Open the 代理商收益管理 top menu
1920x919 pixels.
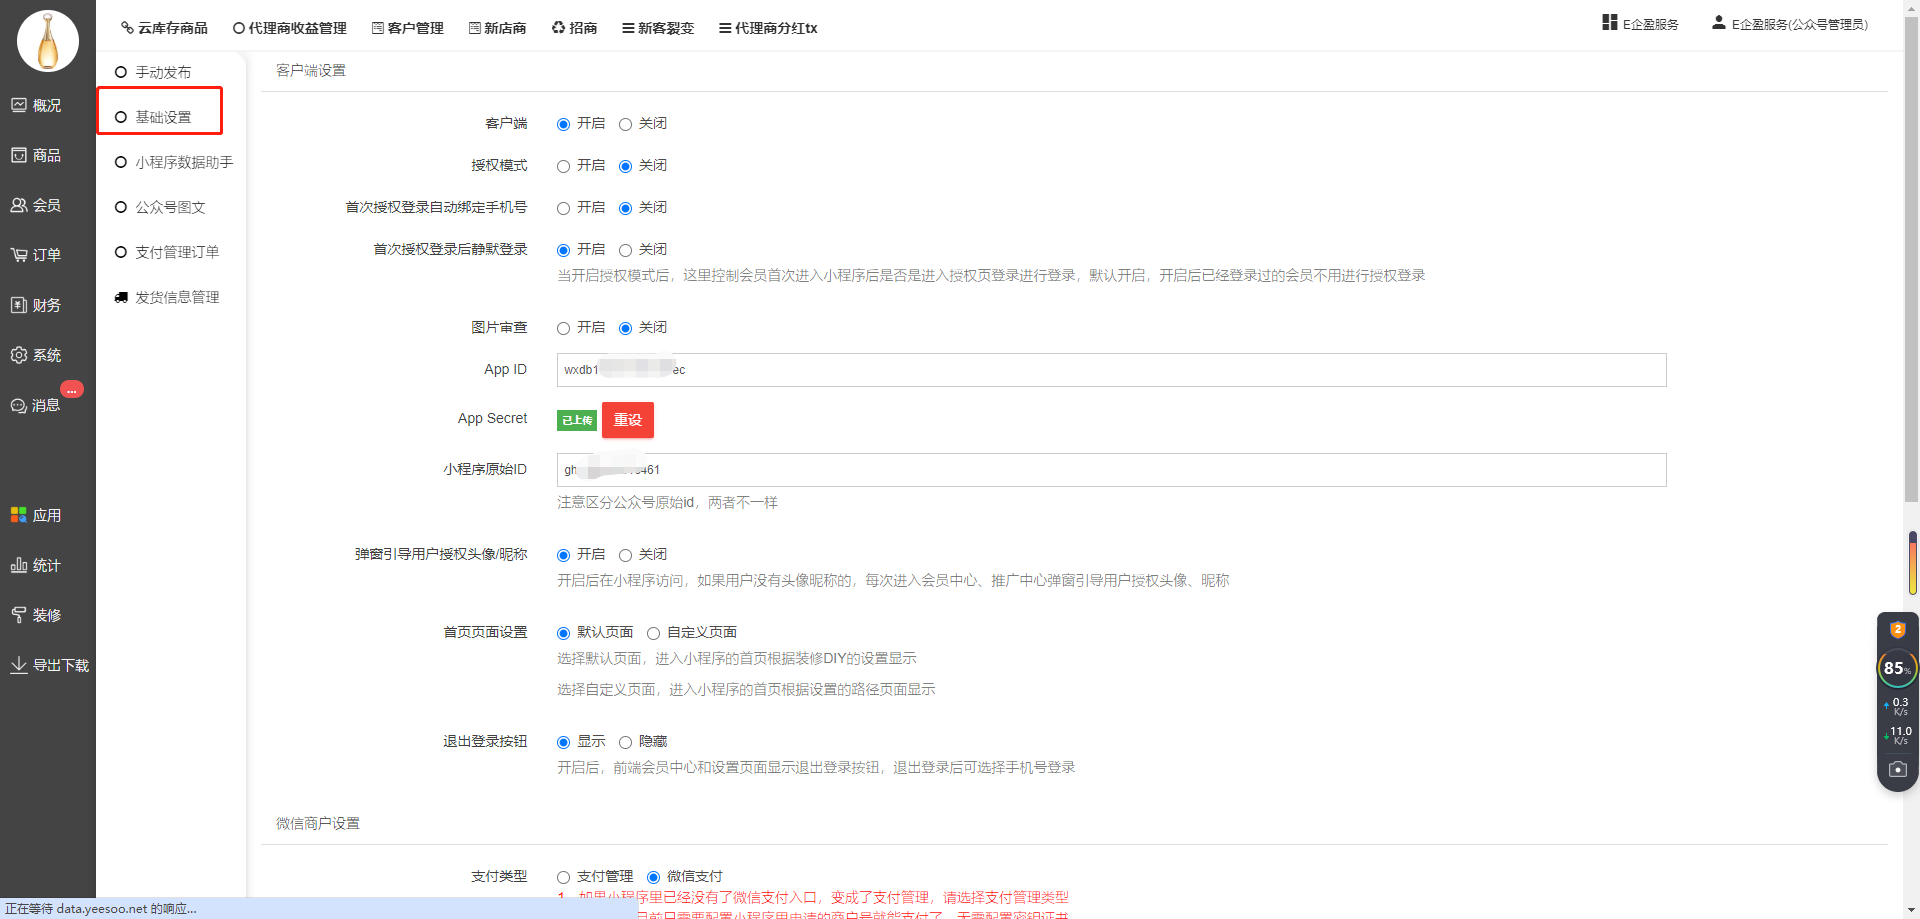coord(289,28)
